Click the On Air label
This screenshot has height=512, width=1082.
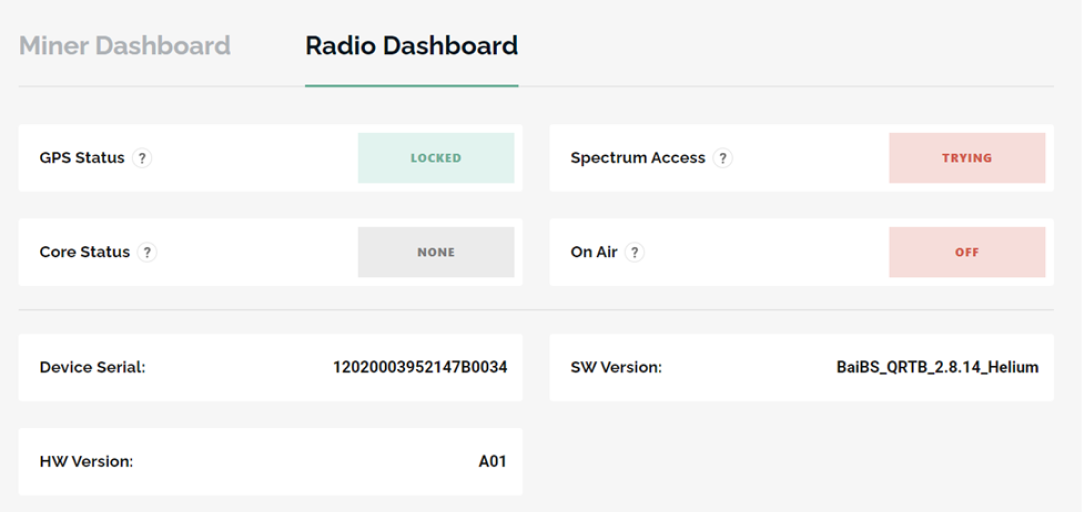[x=593, y=253]
